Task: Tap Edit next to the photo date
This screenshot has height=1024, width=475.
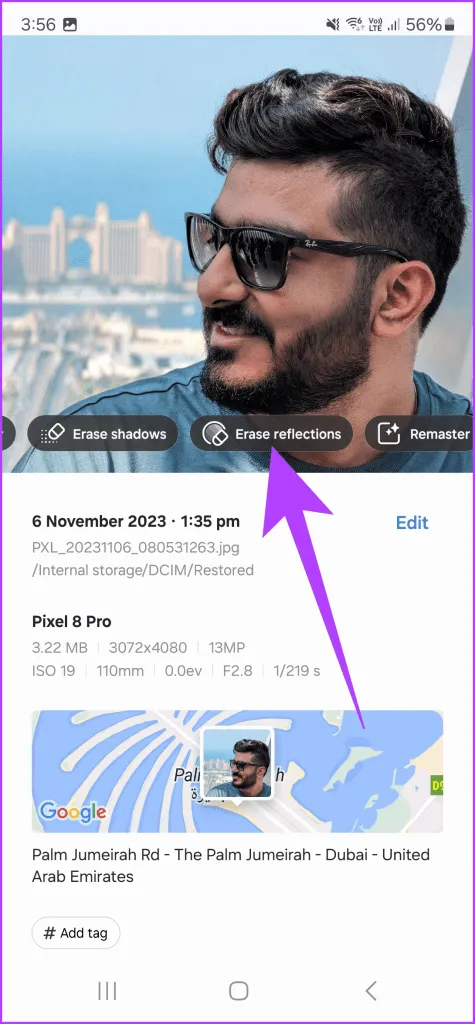Action: pyautogui.click(x=412, y=522)
